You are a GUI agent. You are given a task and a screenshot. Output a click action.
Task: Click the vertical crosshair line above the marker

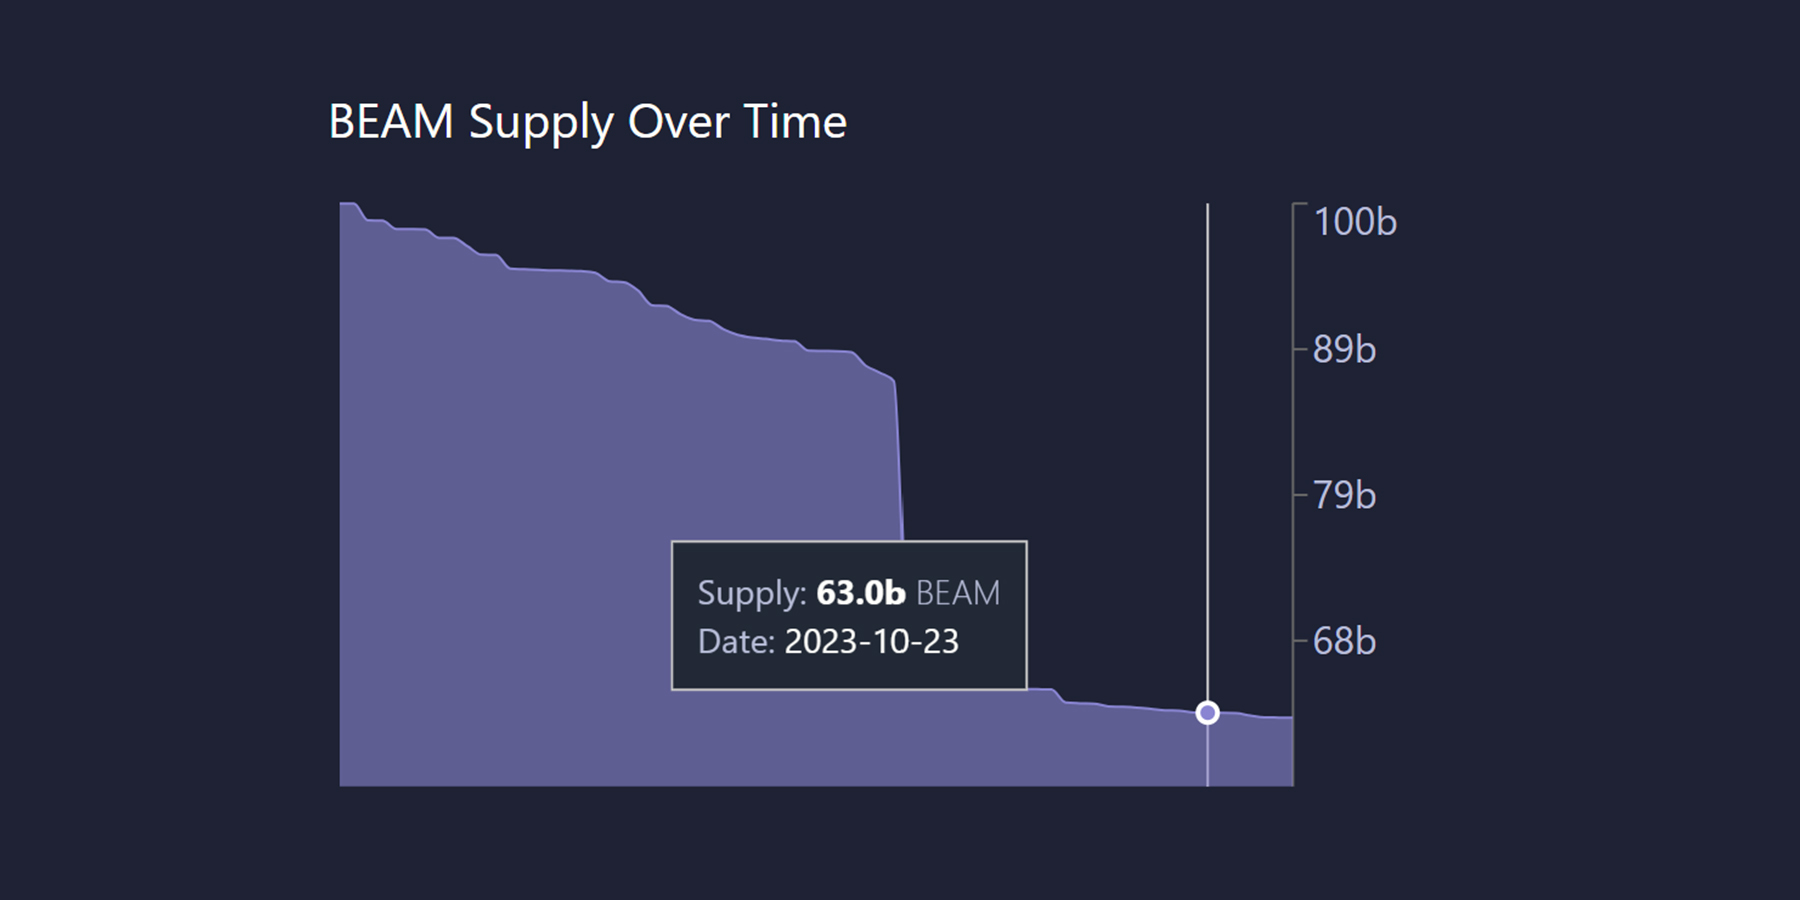1207,400
